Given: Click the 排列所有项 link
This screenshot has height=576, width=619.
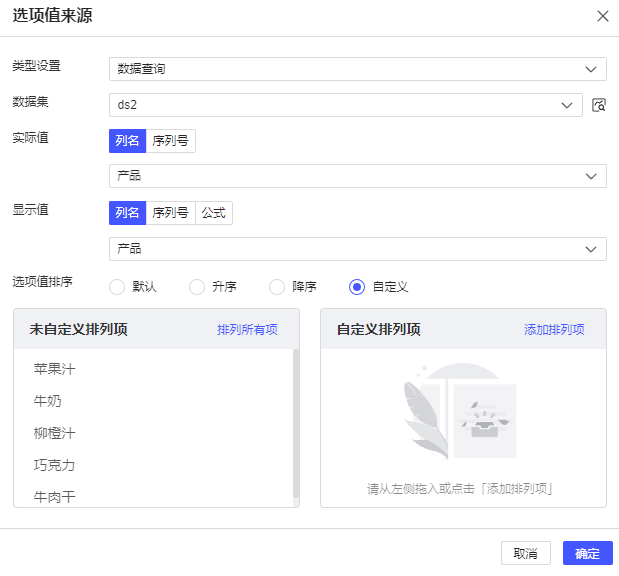Looking at the screenshot, I should 247,330.
